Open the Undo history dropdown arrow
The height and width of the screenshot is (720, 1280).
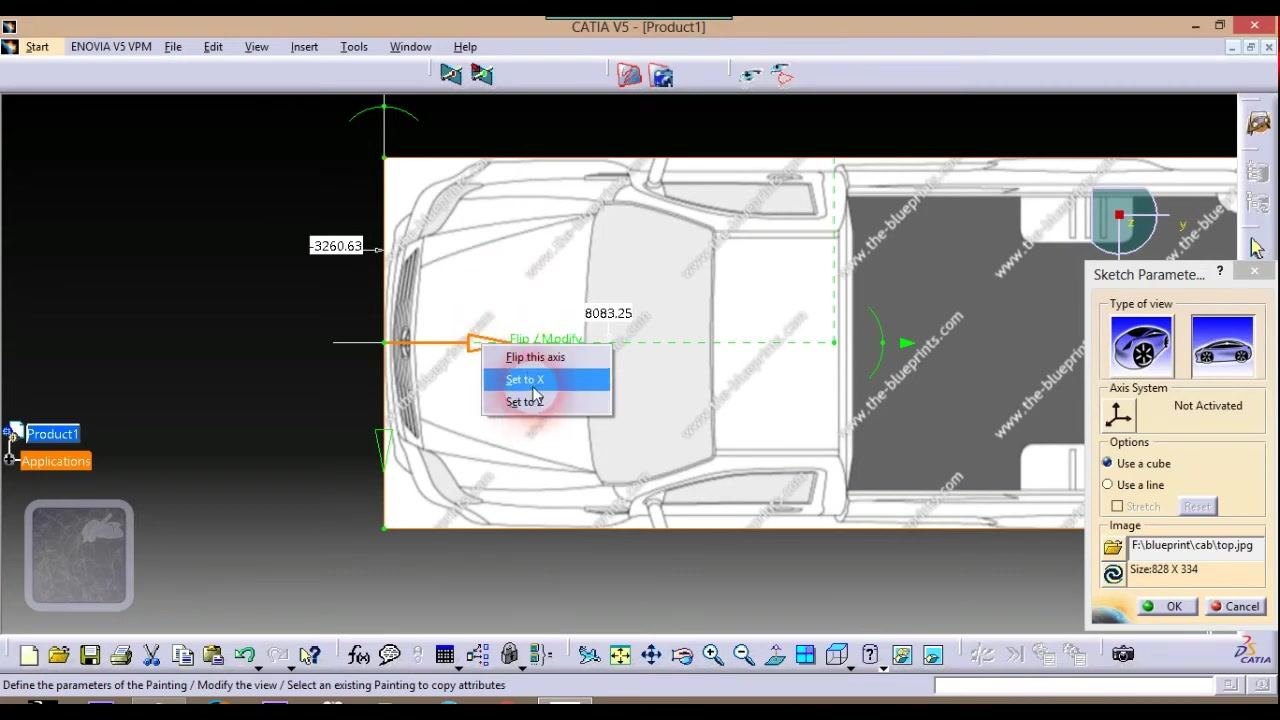coord(258,667)
